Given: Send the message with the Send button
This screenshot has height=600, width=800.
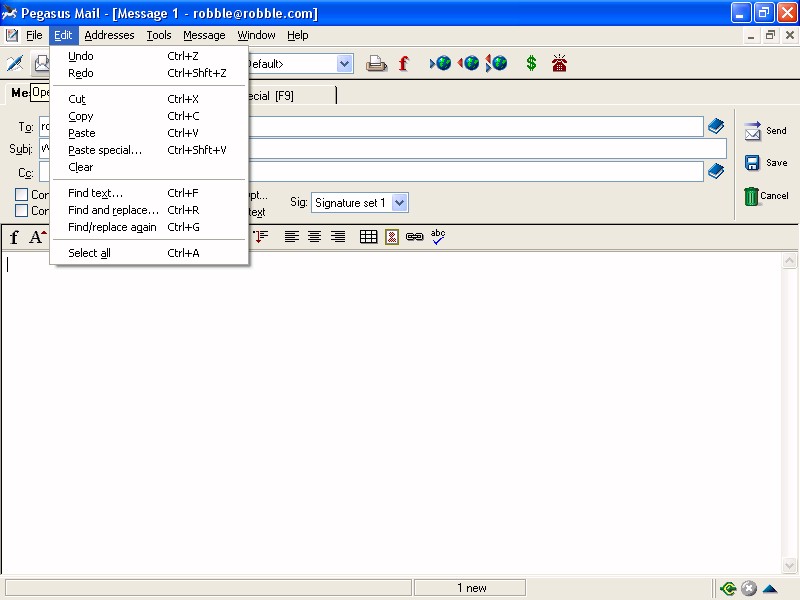Looking at the screenshot, I should [765, 131].
